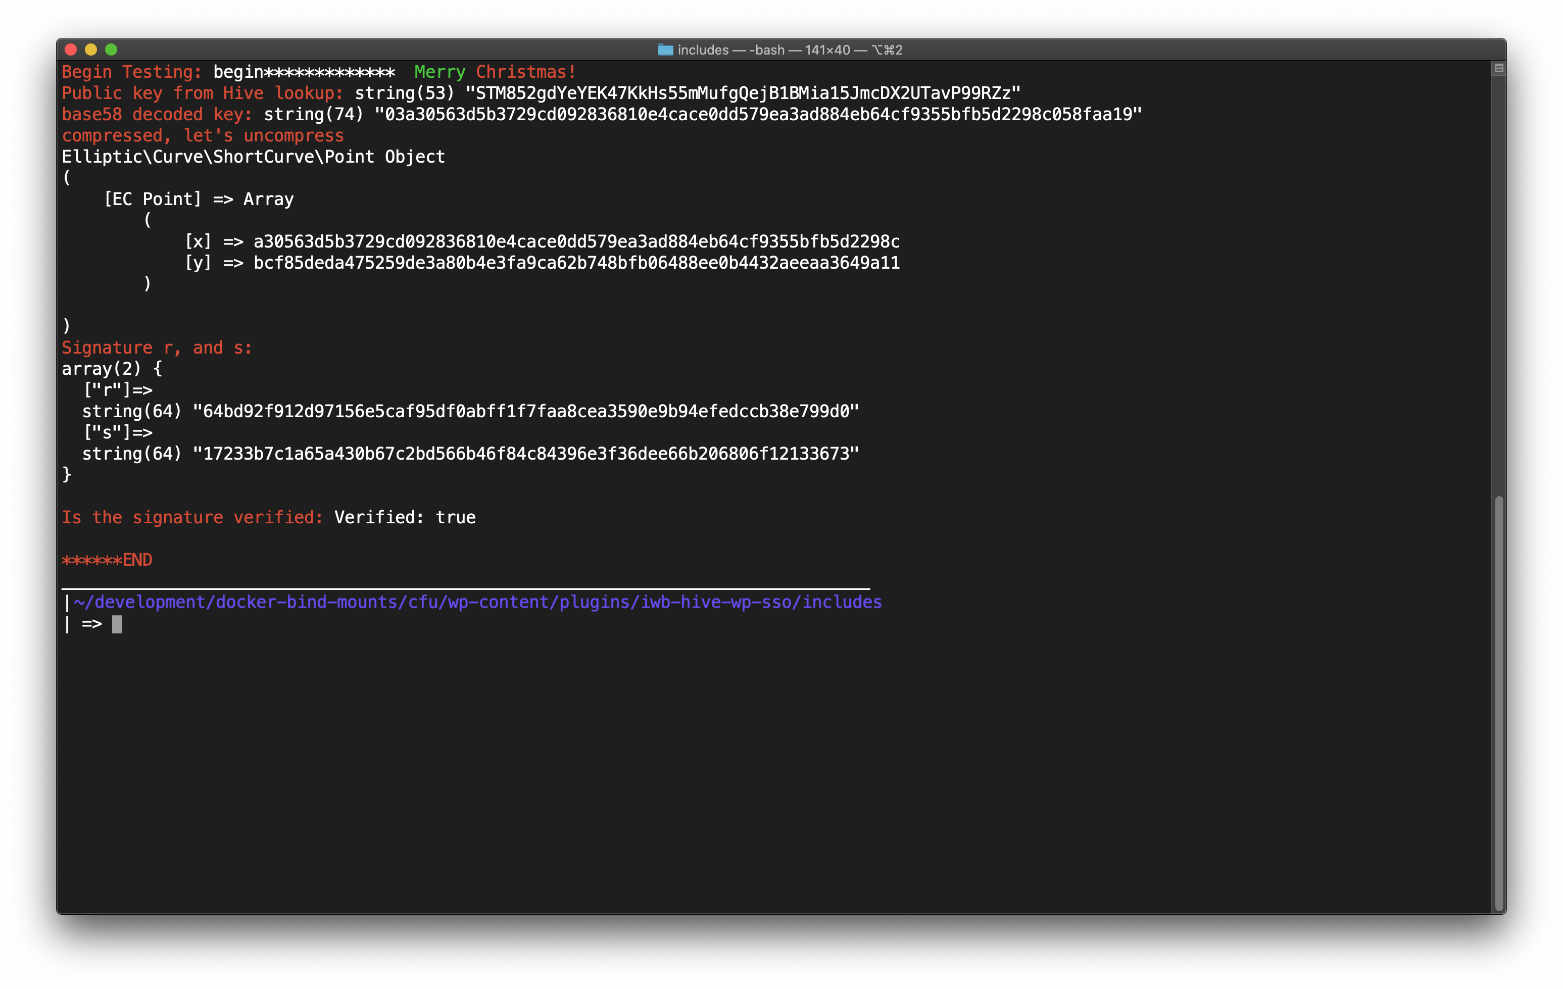Screen dimensions: 1563x989
Task: Click 'Verified: true' result text
Action: [x=405, y=517]
